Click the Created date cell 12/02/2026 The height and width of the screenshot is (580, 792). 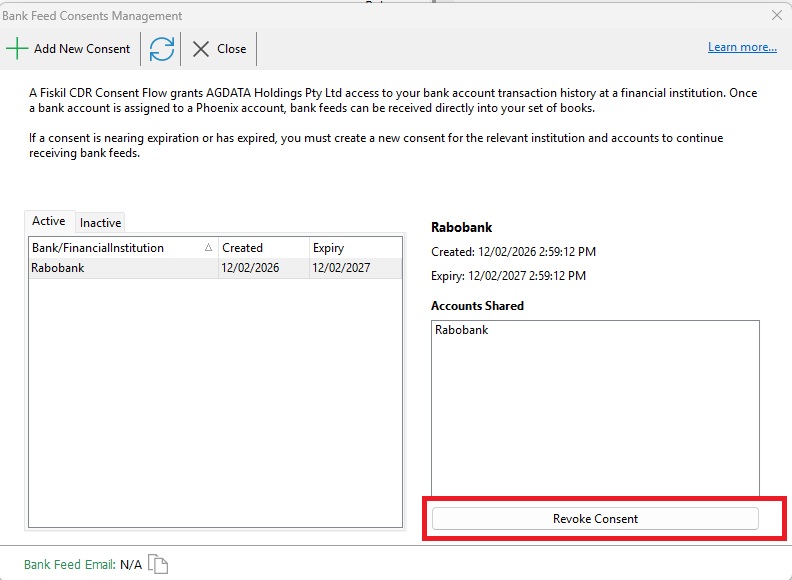pos(251,268)
